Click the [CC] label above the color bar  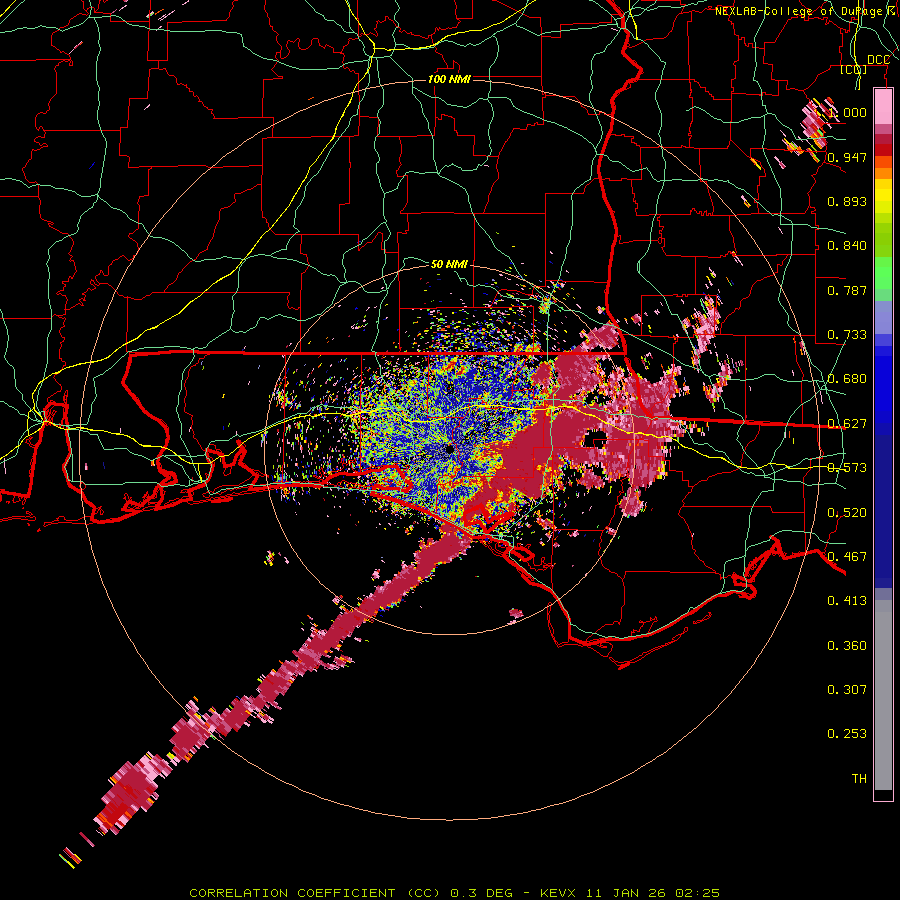click(x=854, y=70)
